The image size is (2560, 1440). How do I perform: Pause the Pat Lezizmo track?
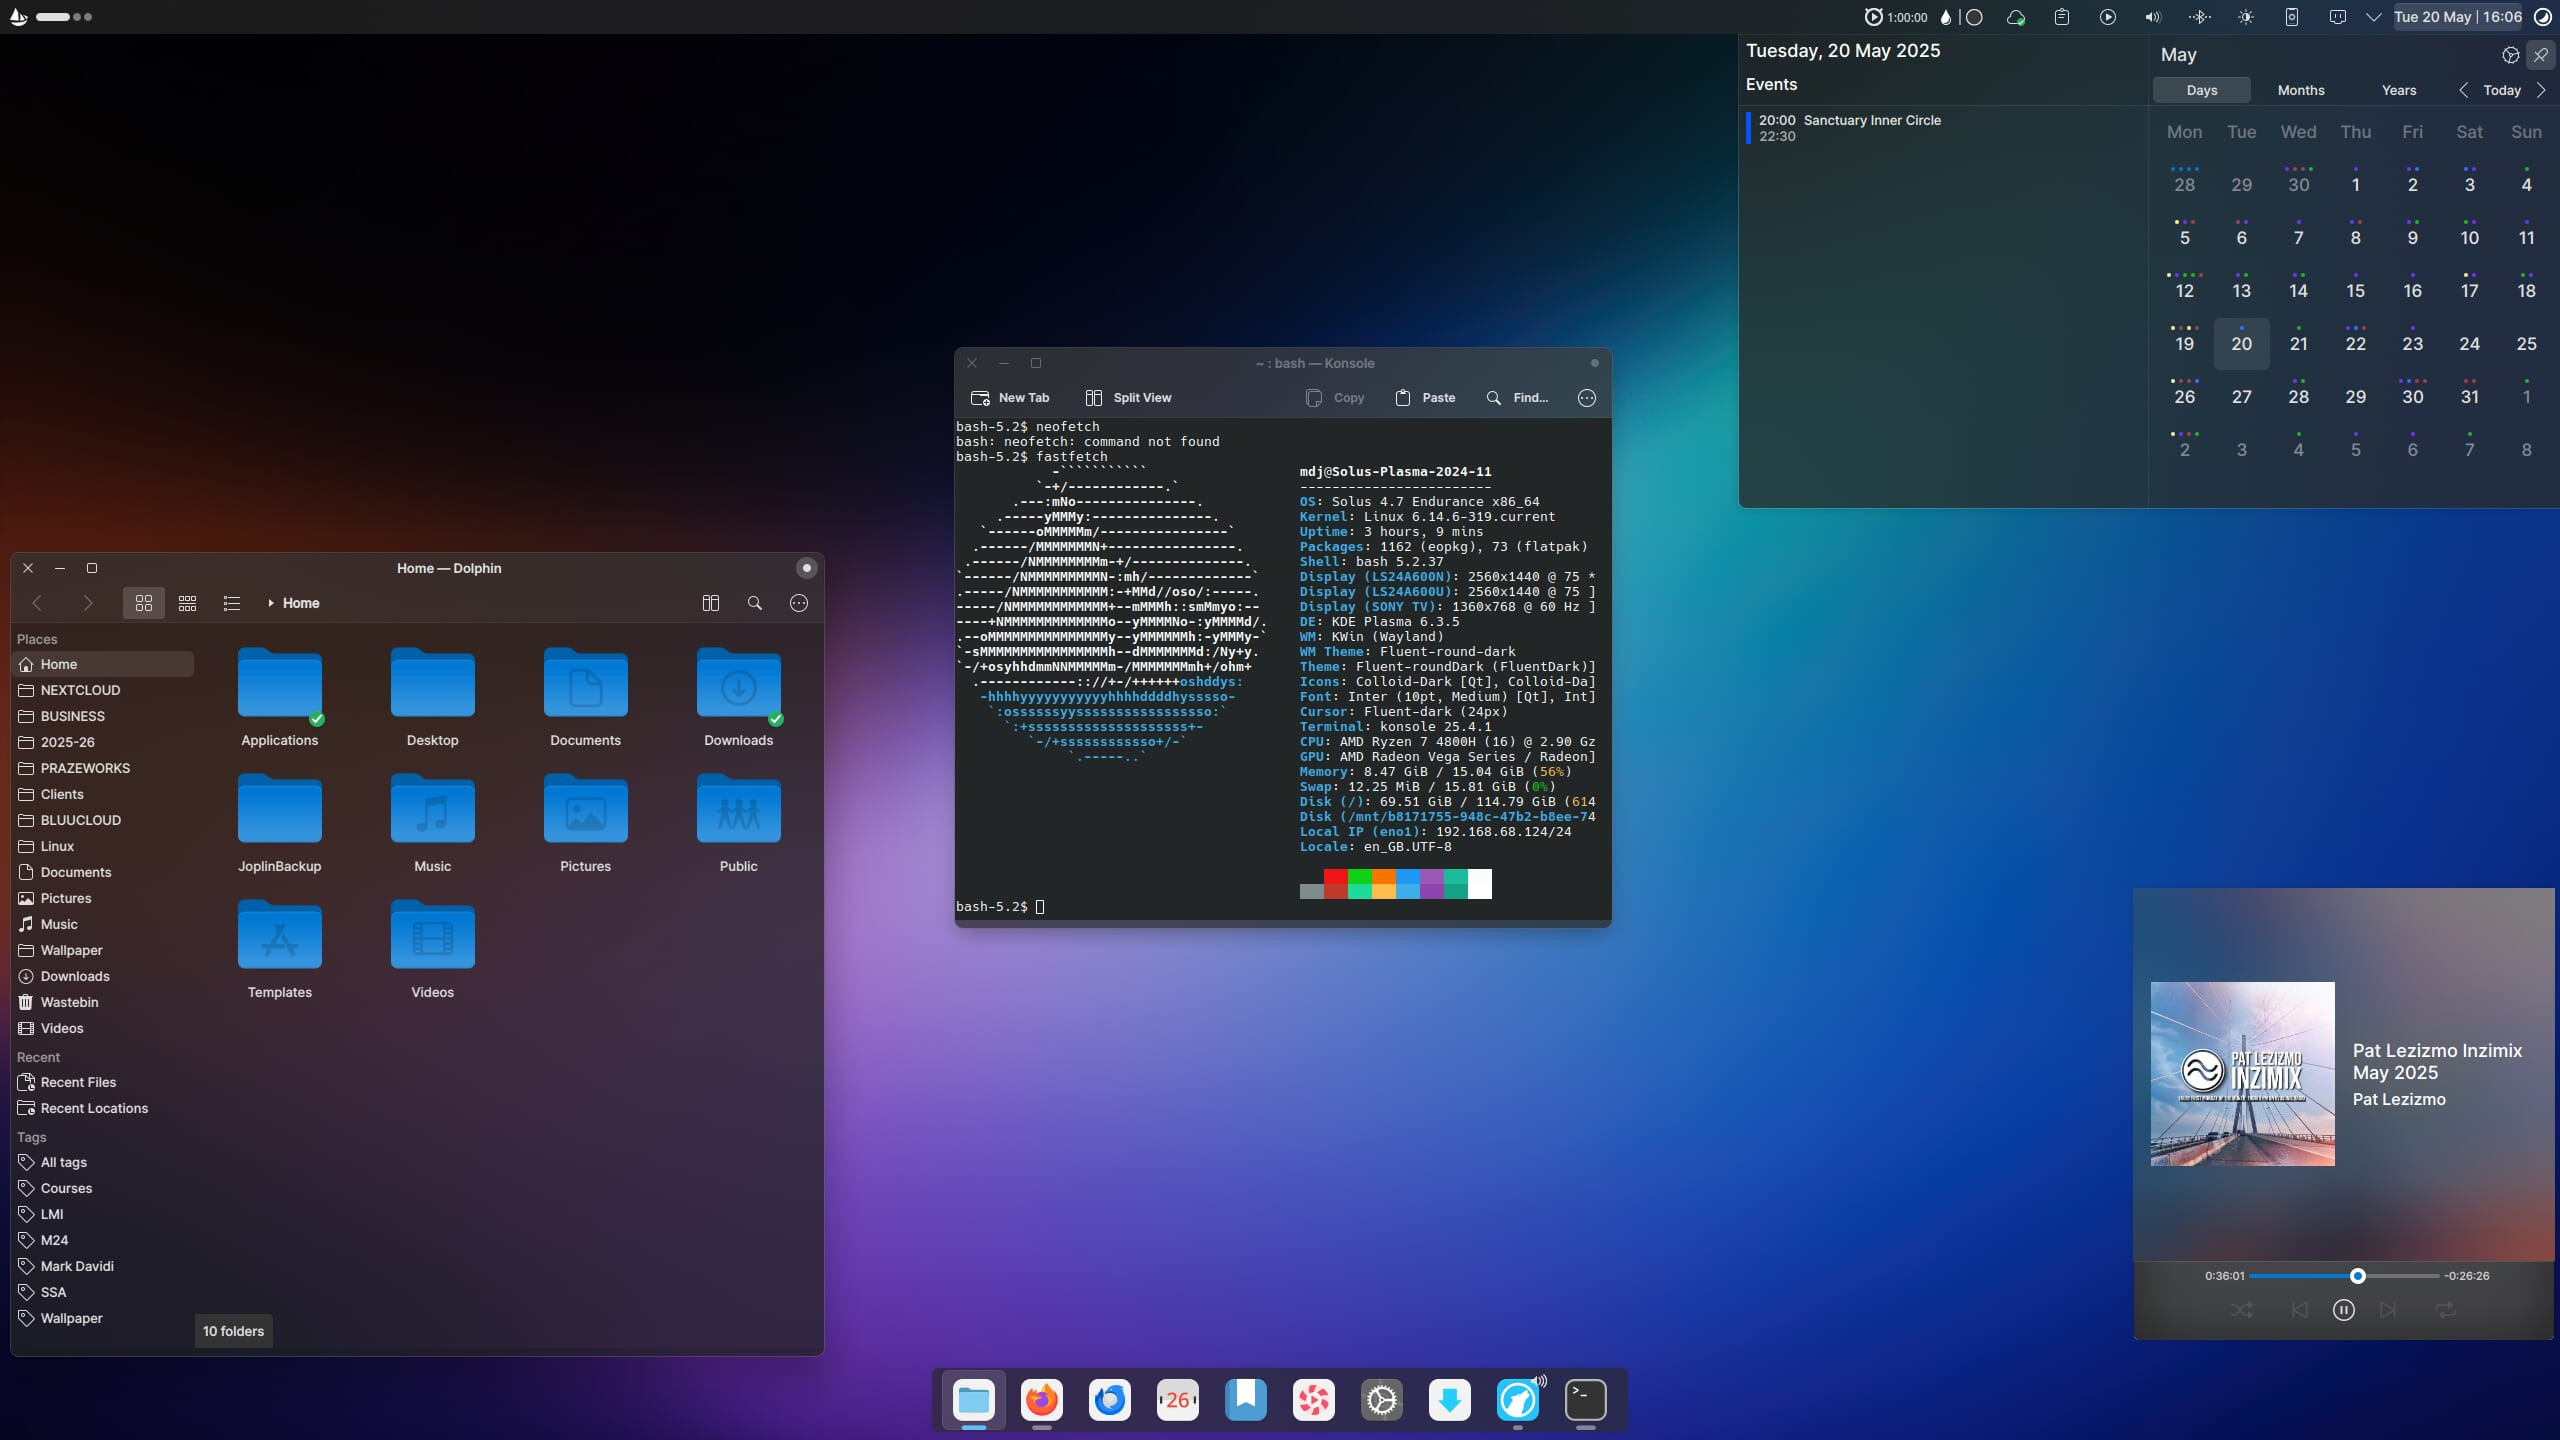point(2343,1310)
